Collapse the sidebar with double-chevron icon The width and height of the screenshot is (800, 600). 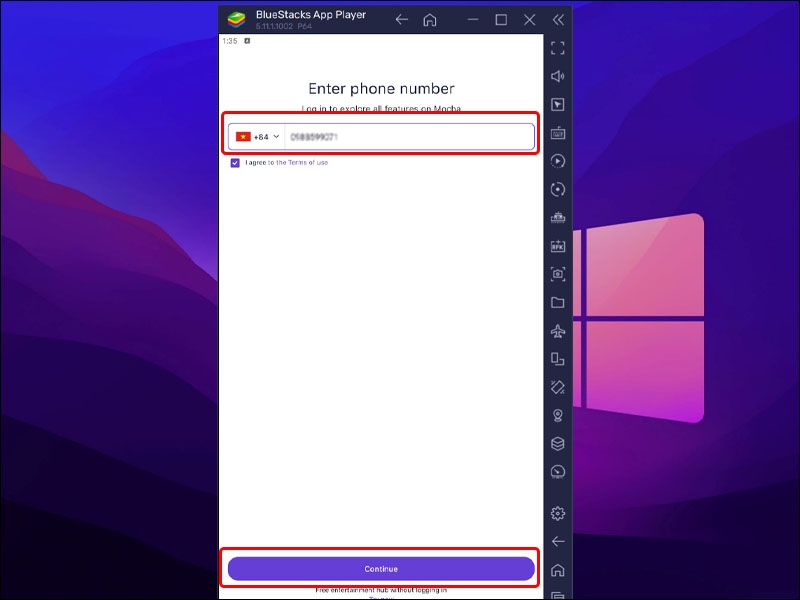coord(558,20)
